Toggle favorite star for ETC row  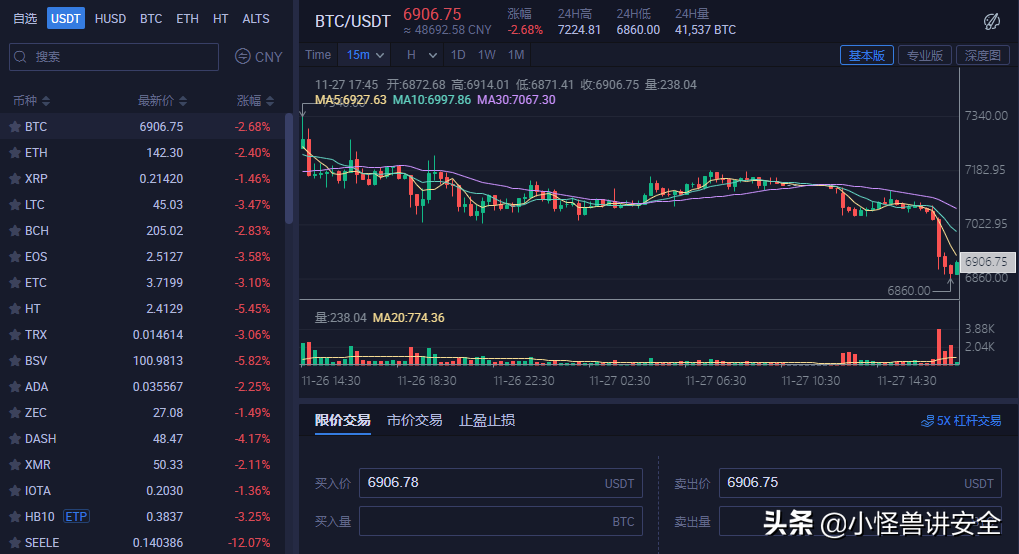click(x=14, y=283)
